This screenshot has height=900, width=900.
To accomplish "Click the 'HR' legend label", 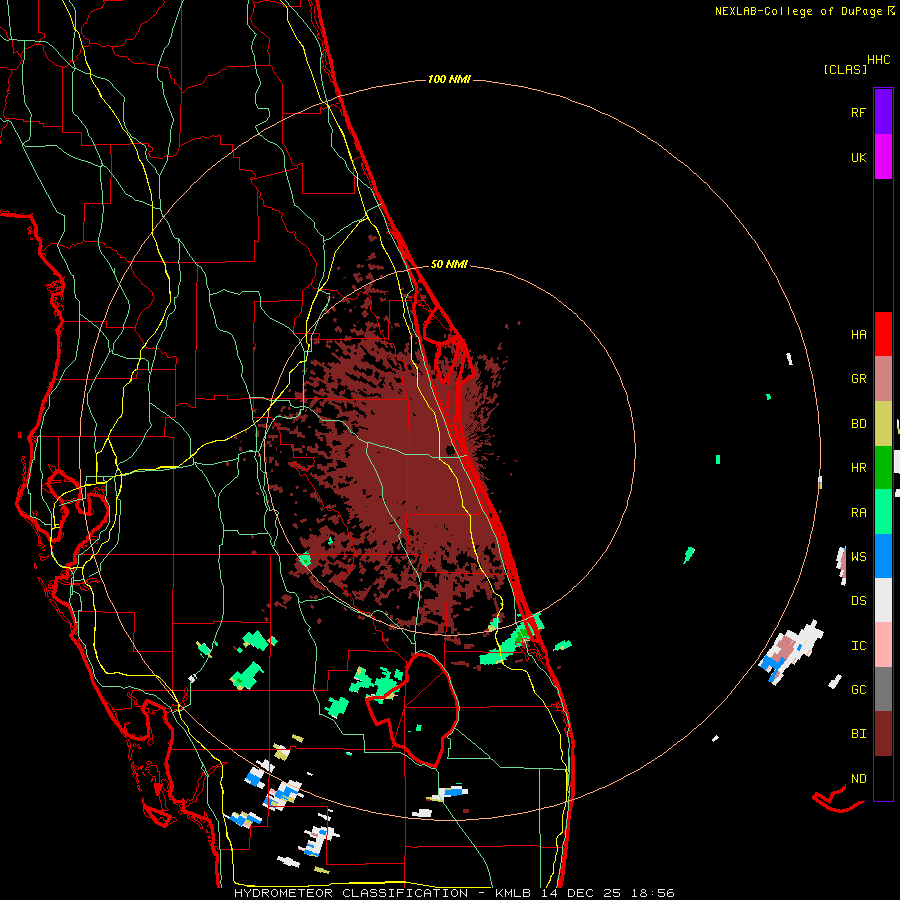I will [x=859, y=468].
